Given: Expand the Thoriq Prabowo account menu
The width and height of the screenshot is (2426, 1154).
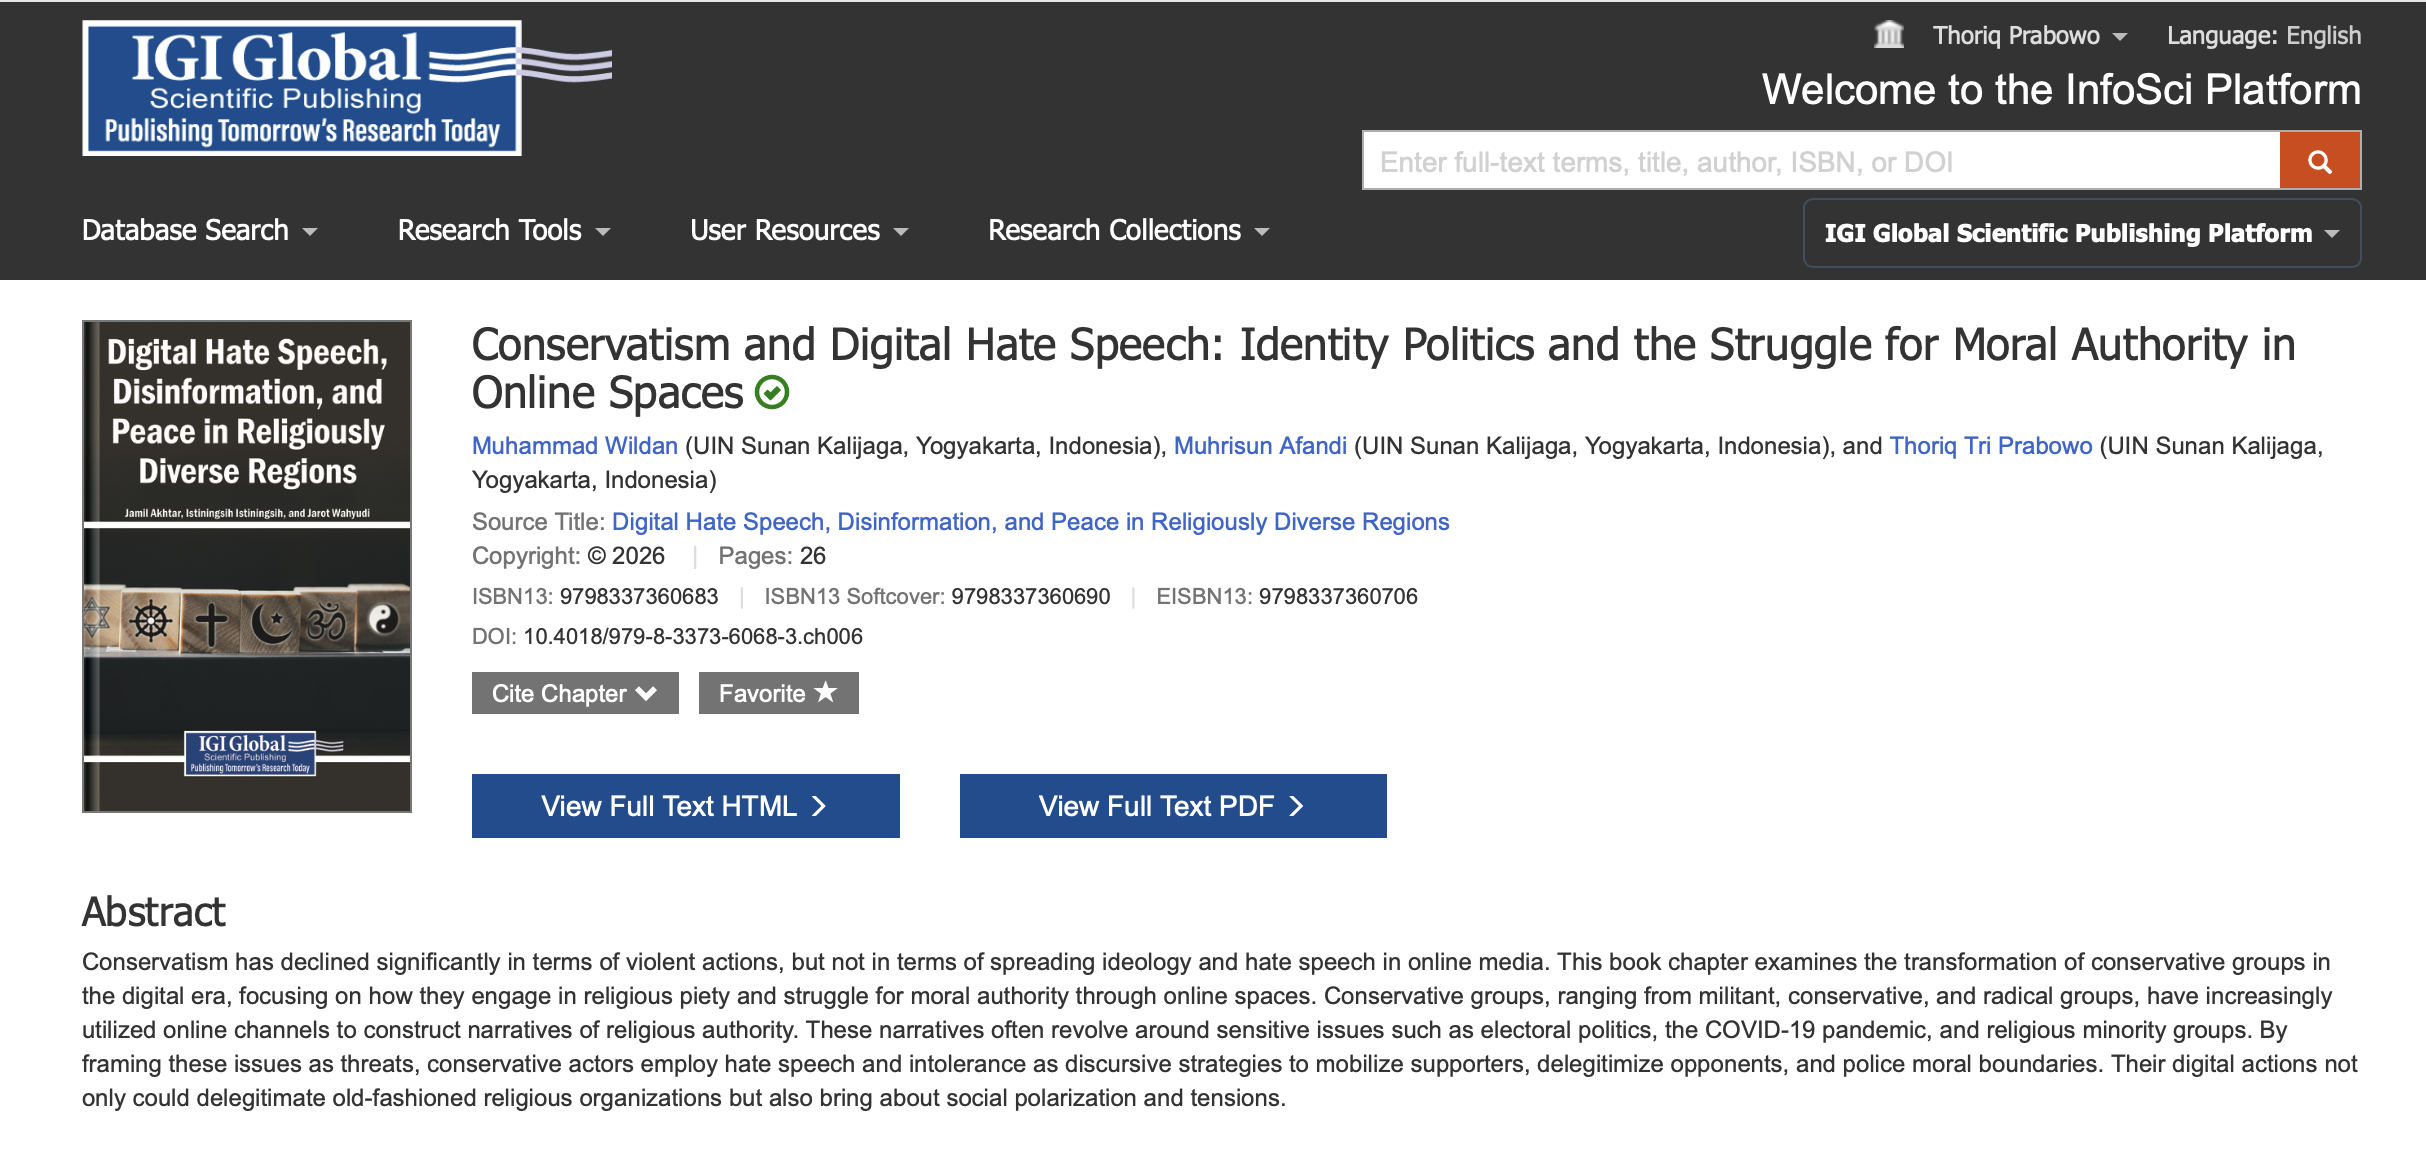Looking at the screenshot, I should coord(2029,36).
